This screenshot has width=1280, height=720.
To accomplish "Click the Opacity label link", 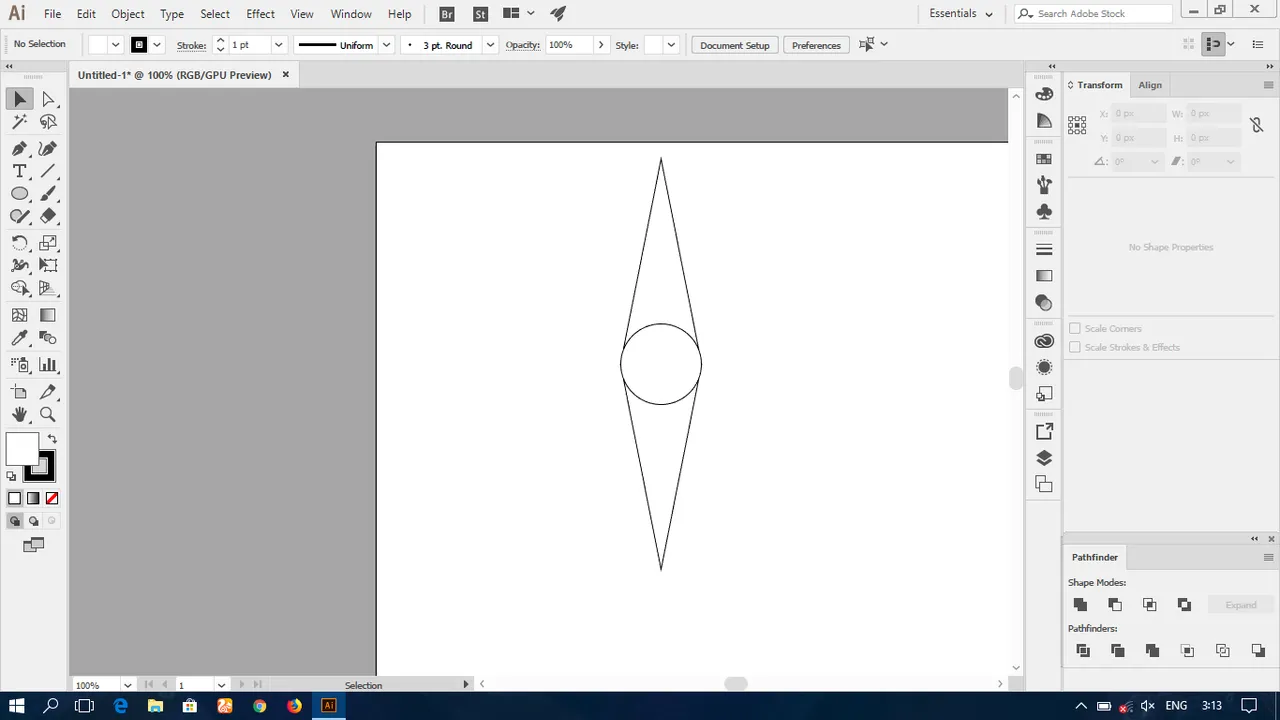I will pos(522,45).
